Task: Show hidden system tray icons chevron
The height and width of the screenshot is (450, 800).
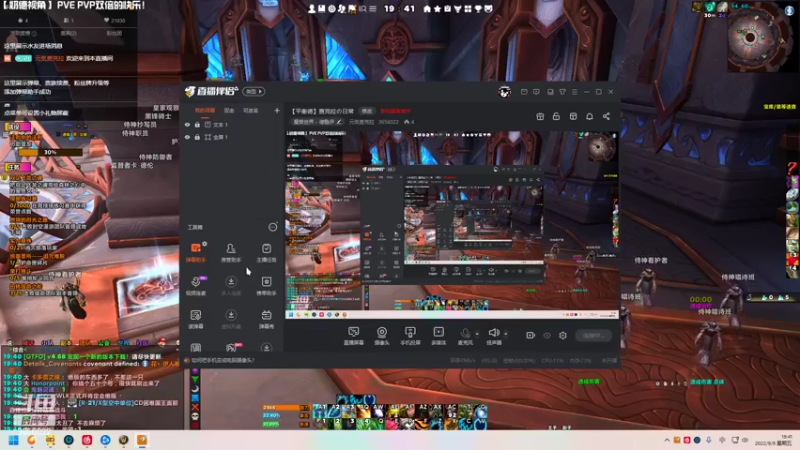Action: point(666,440)
